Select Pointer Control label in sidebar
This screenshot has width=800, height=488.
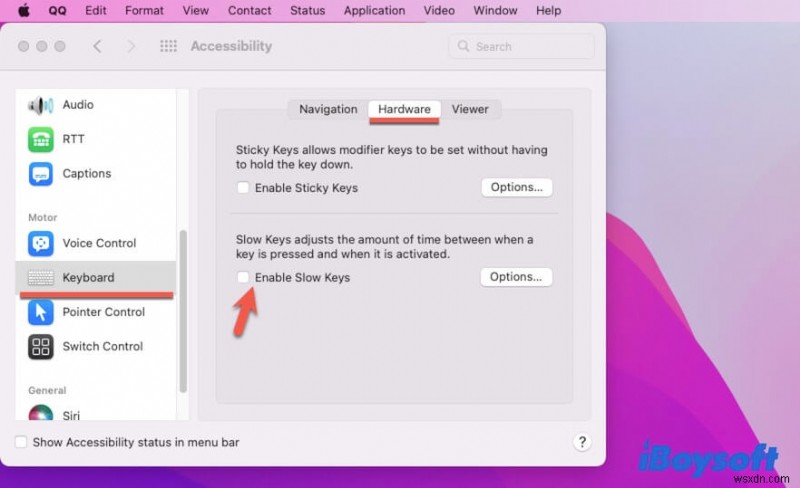coord(104,312)
